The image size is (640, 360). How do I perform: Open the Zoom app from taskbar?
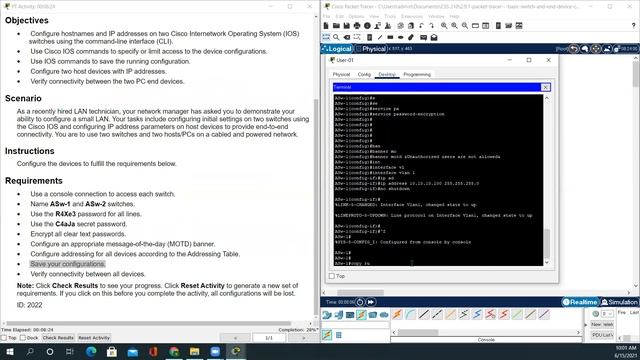click(215, 351)
